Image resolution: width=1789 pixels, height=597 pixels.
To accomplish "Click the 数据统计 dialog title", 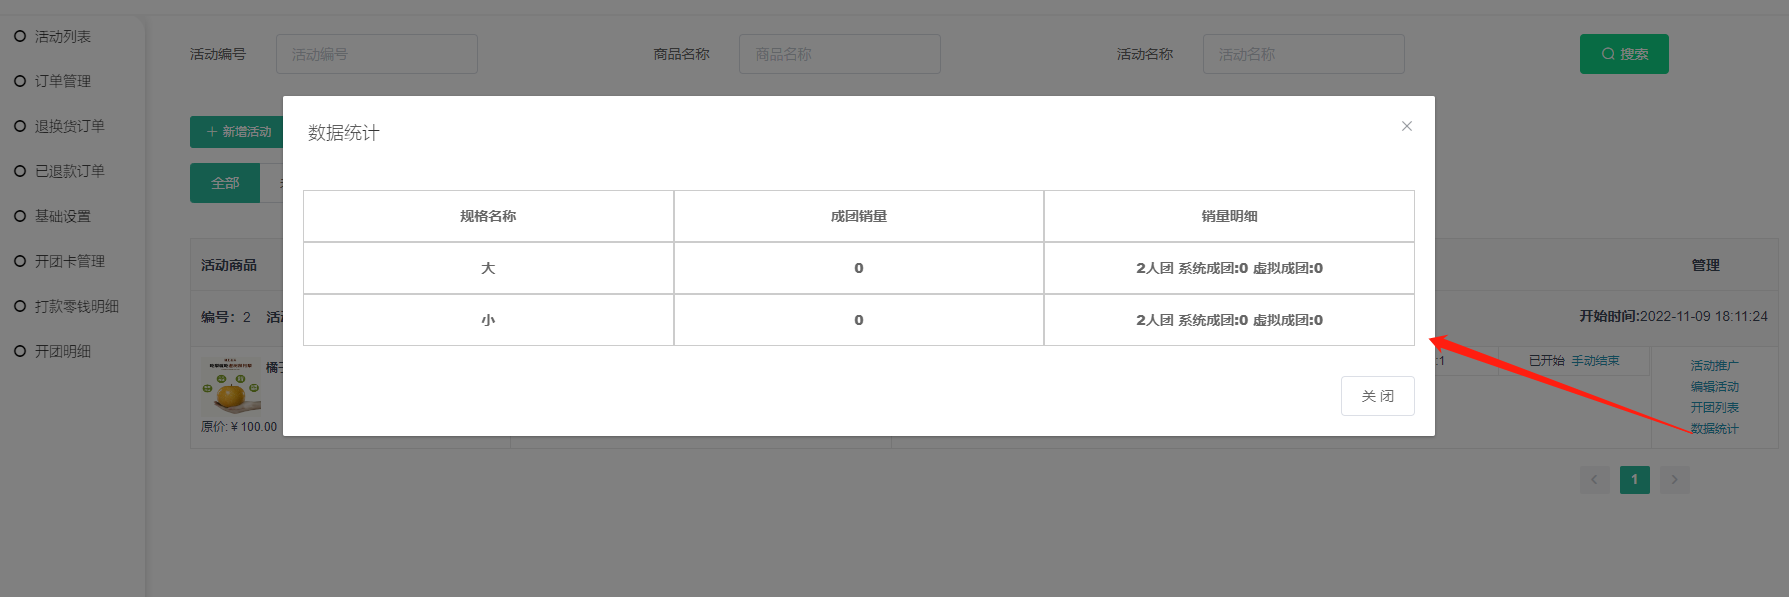I will pyautogui.click(x=343, y=133).
